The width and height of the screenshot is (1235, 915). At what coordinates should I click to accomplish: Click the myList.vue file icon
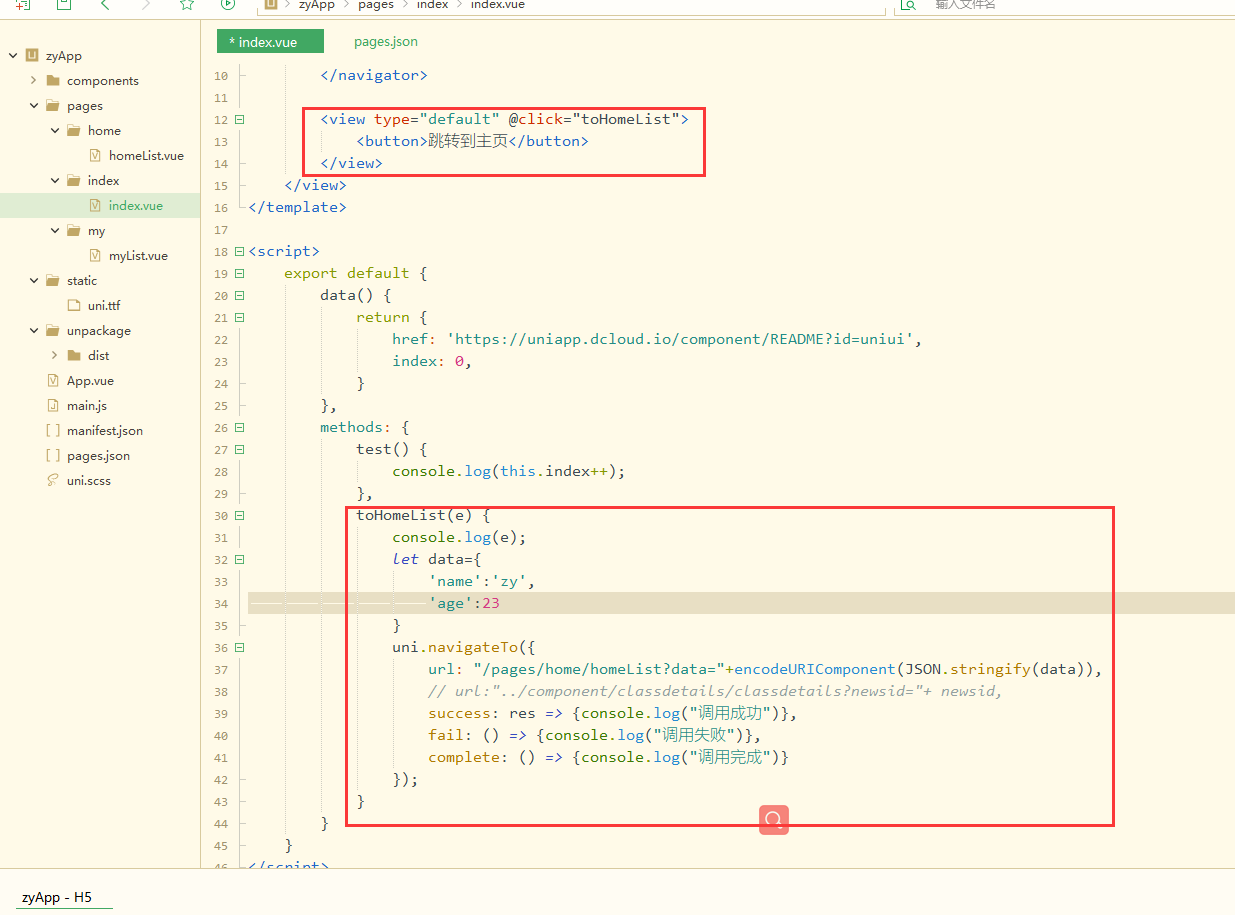coord(95,256)
